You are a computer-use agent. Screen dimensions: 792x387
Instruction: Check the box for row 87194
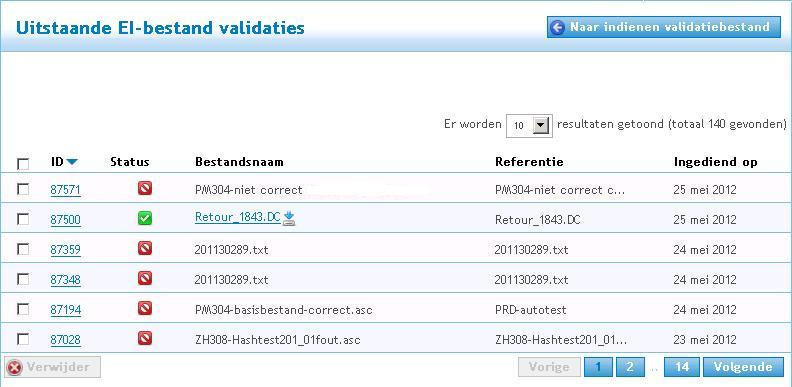(23, 309)
